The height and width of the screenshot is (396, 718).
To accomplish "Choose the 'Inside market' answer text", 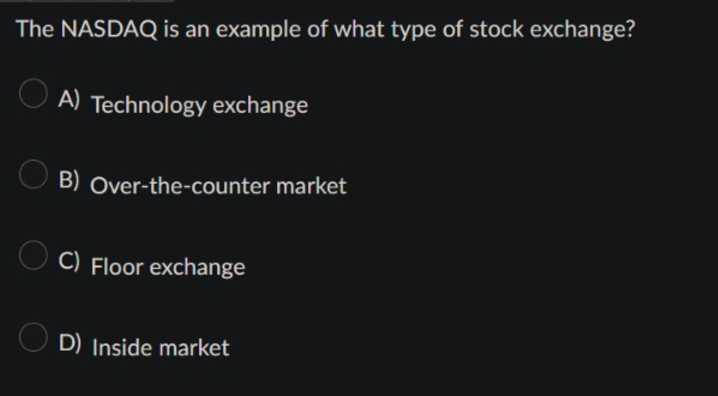I will [161, 347].
